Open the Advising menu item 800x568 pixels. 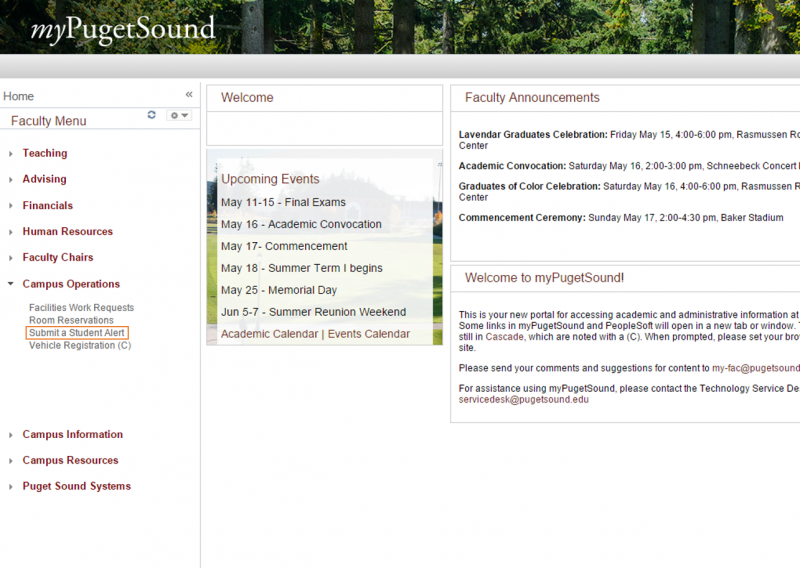pos(44,179)
